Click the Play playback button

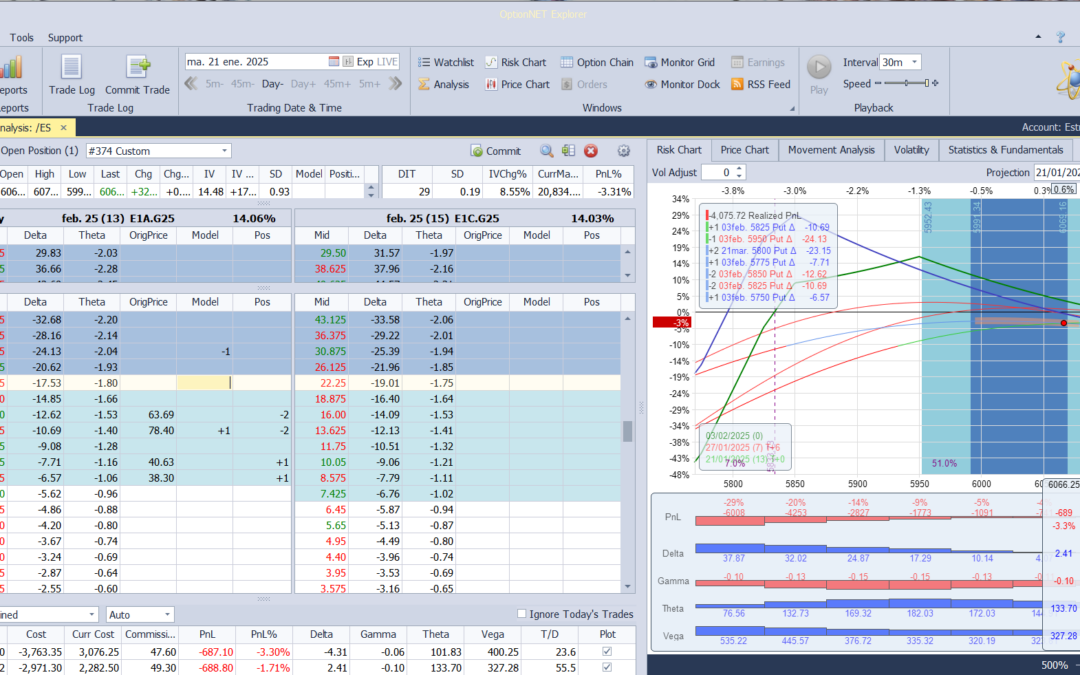(x=819, y=74)
